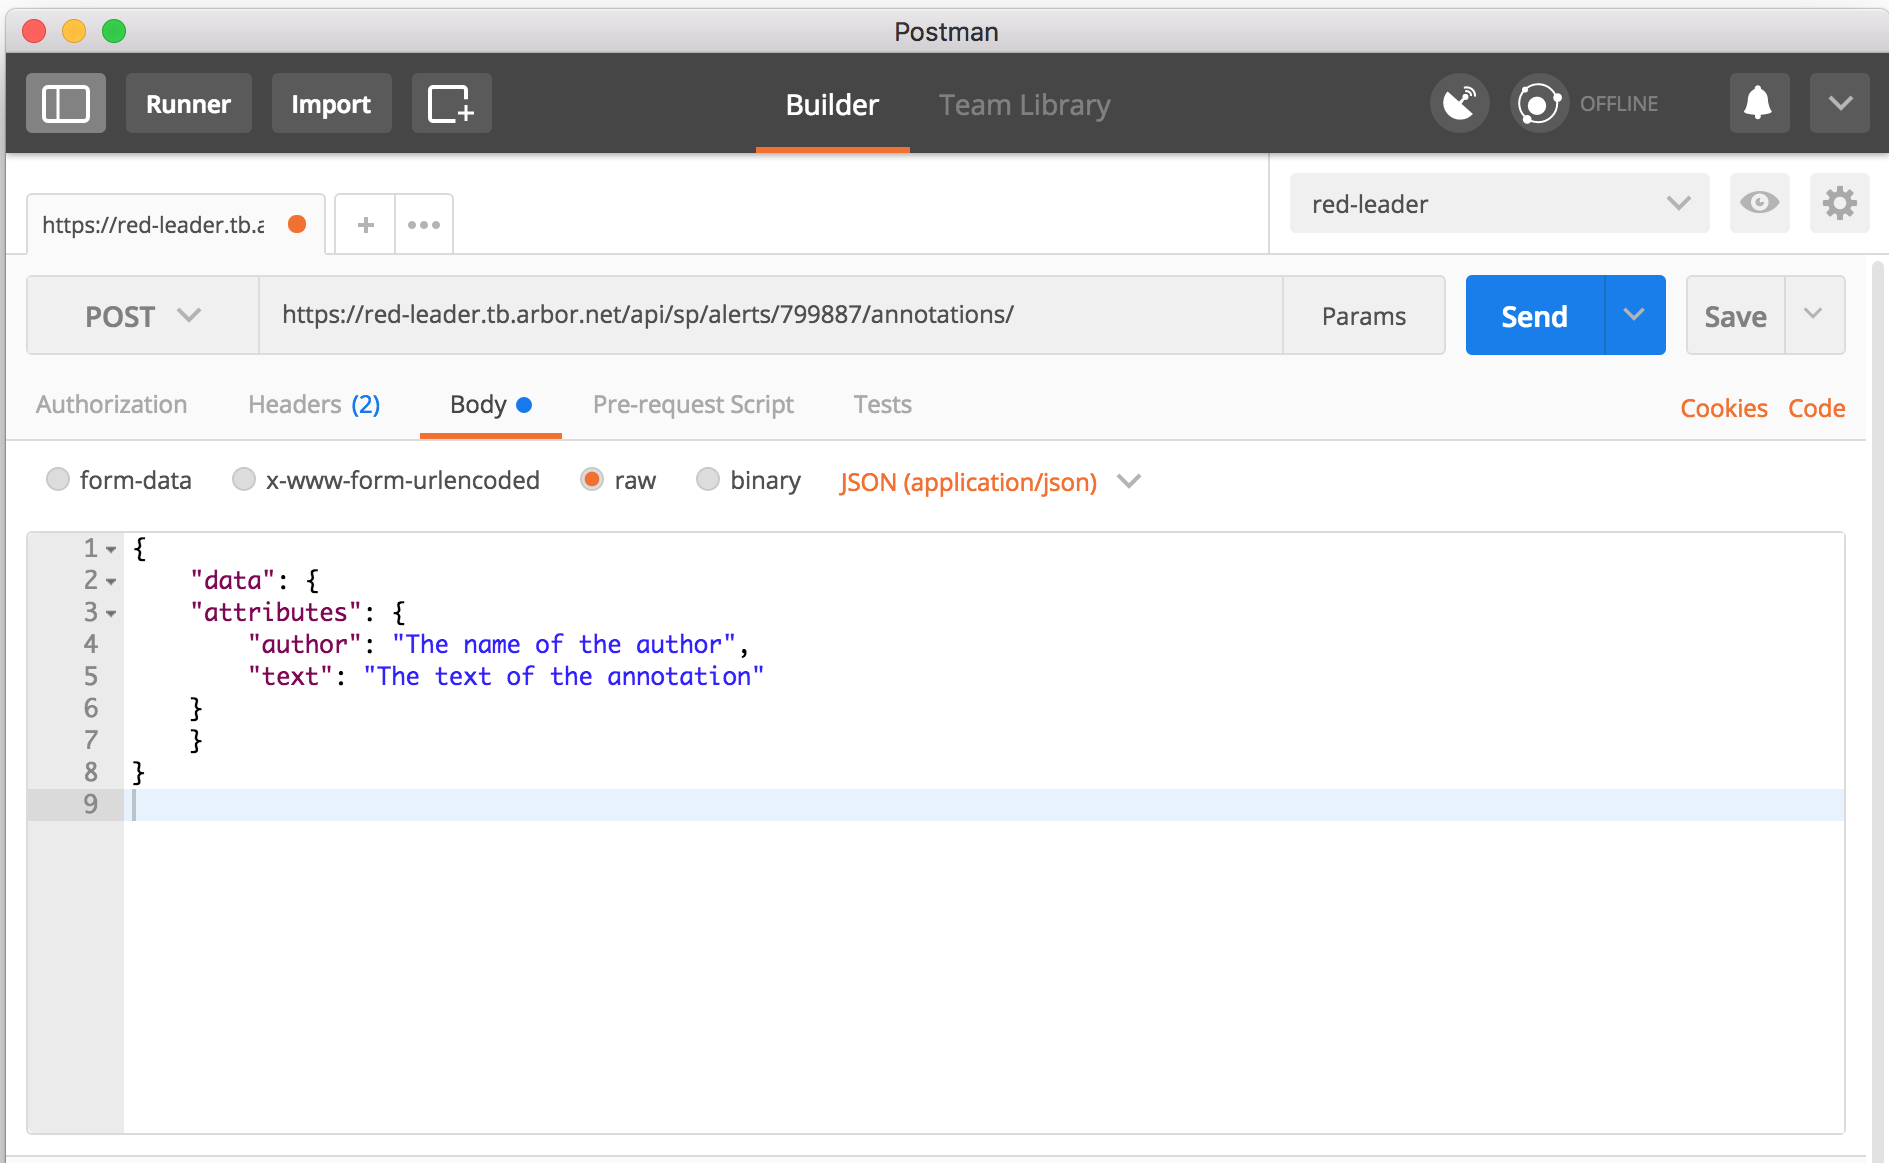Click the Postman window title
This screenshot has height=1163, width=1889.
[x=946, y=32]
